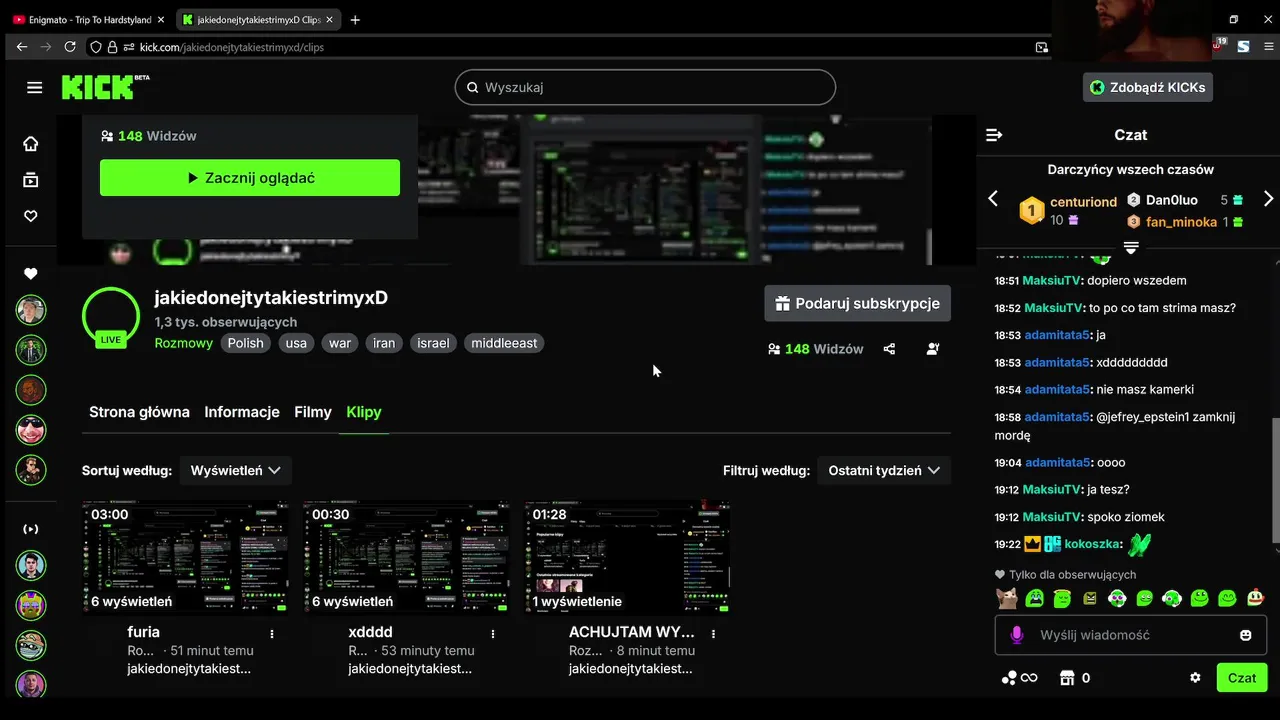Open the chat shop icon

tap(1067, 678)
